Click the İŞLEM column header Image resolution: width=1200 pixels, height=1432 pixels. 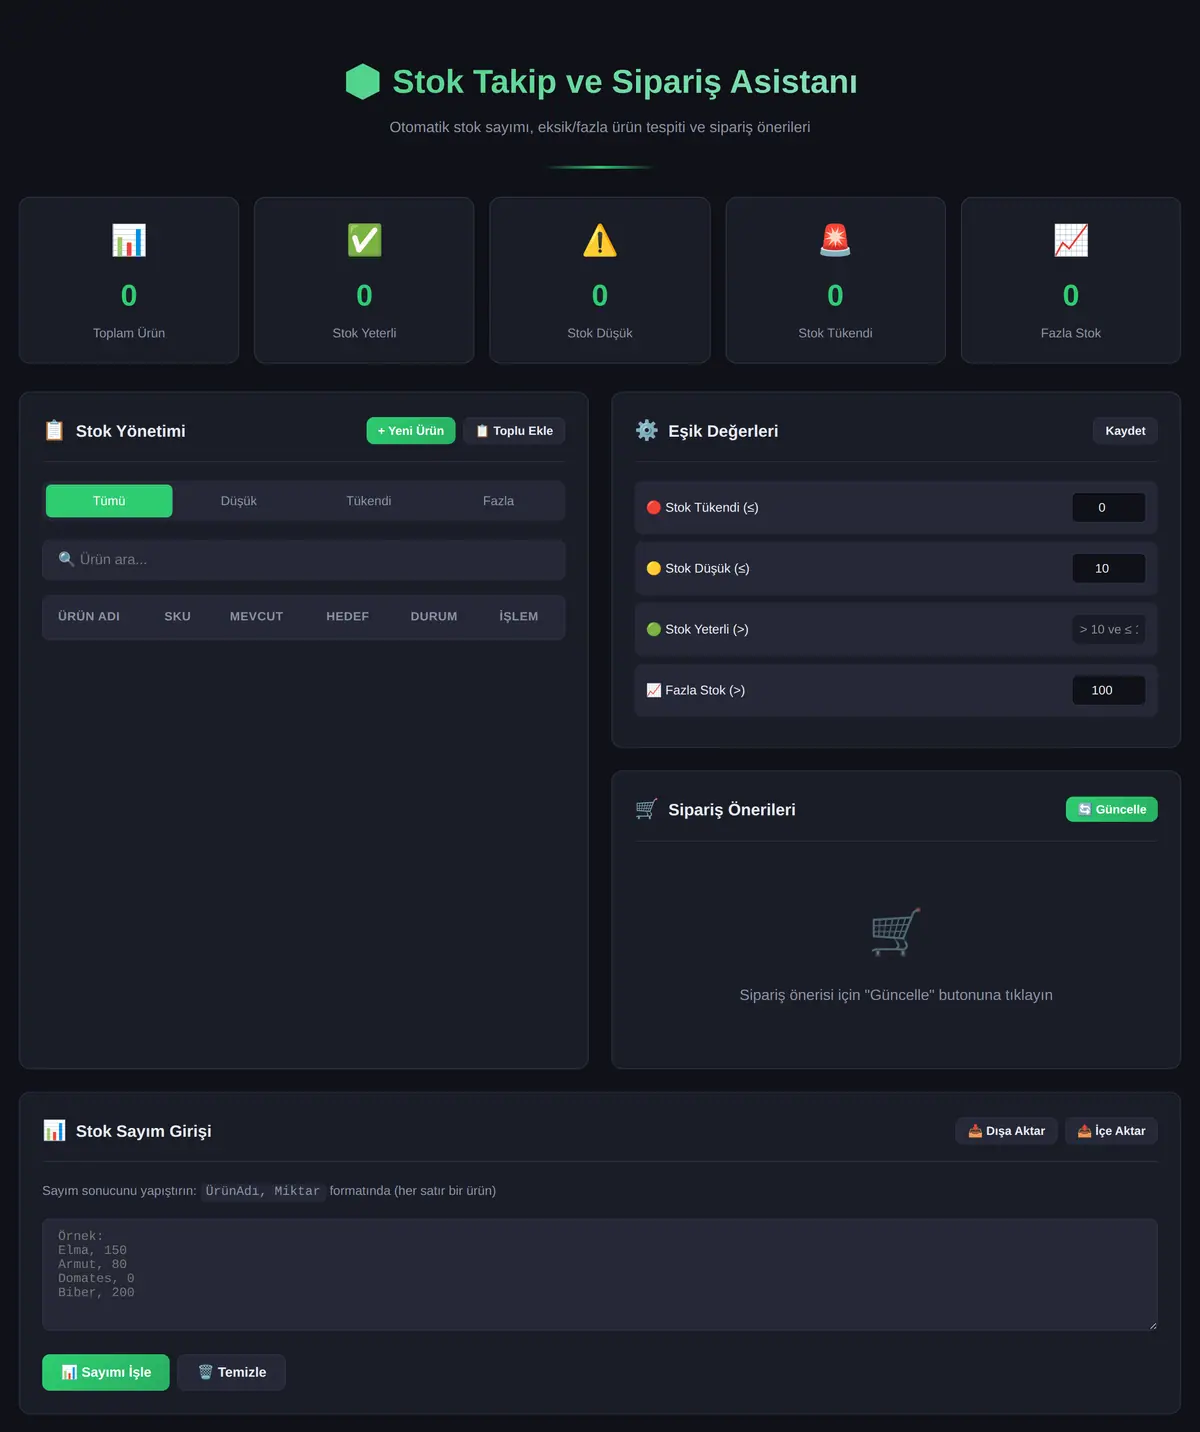pos(519,617)
